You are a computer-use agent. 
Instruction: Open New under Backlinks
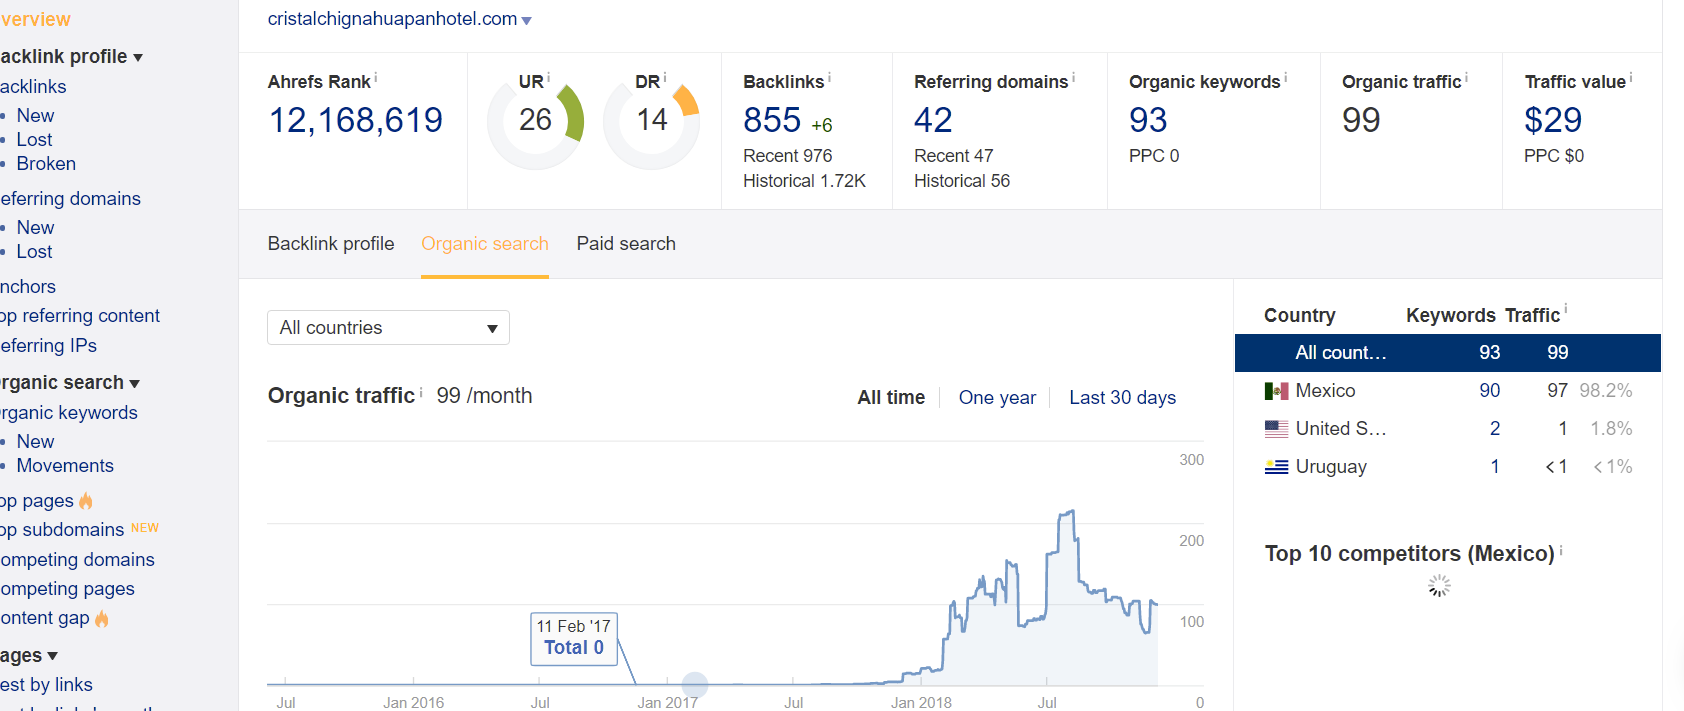tap(35, 116)
